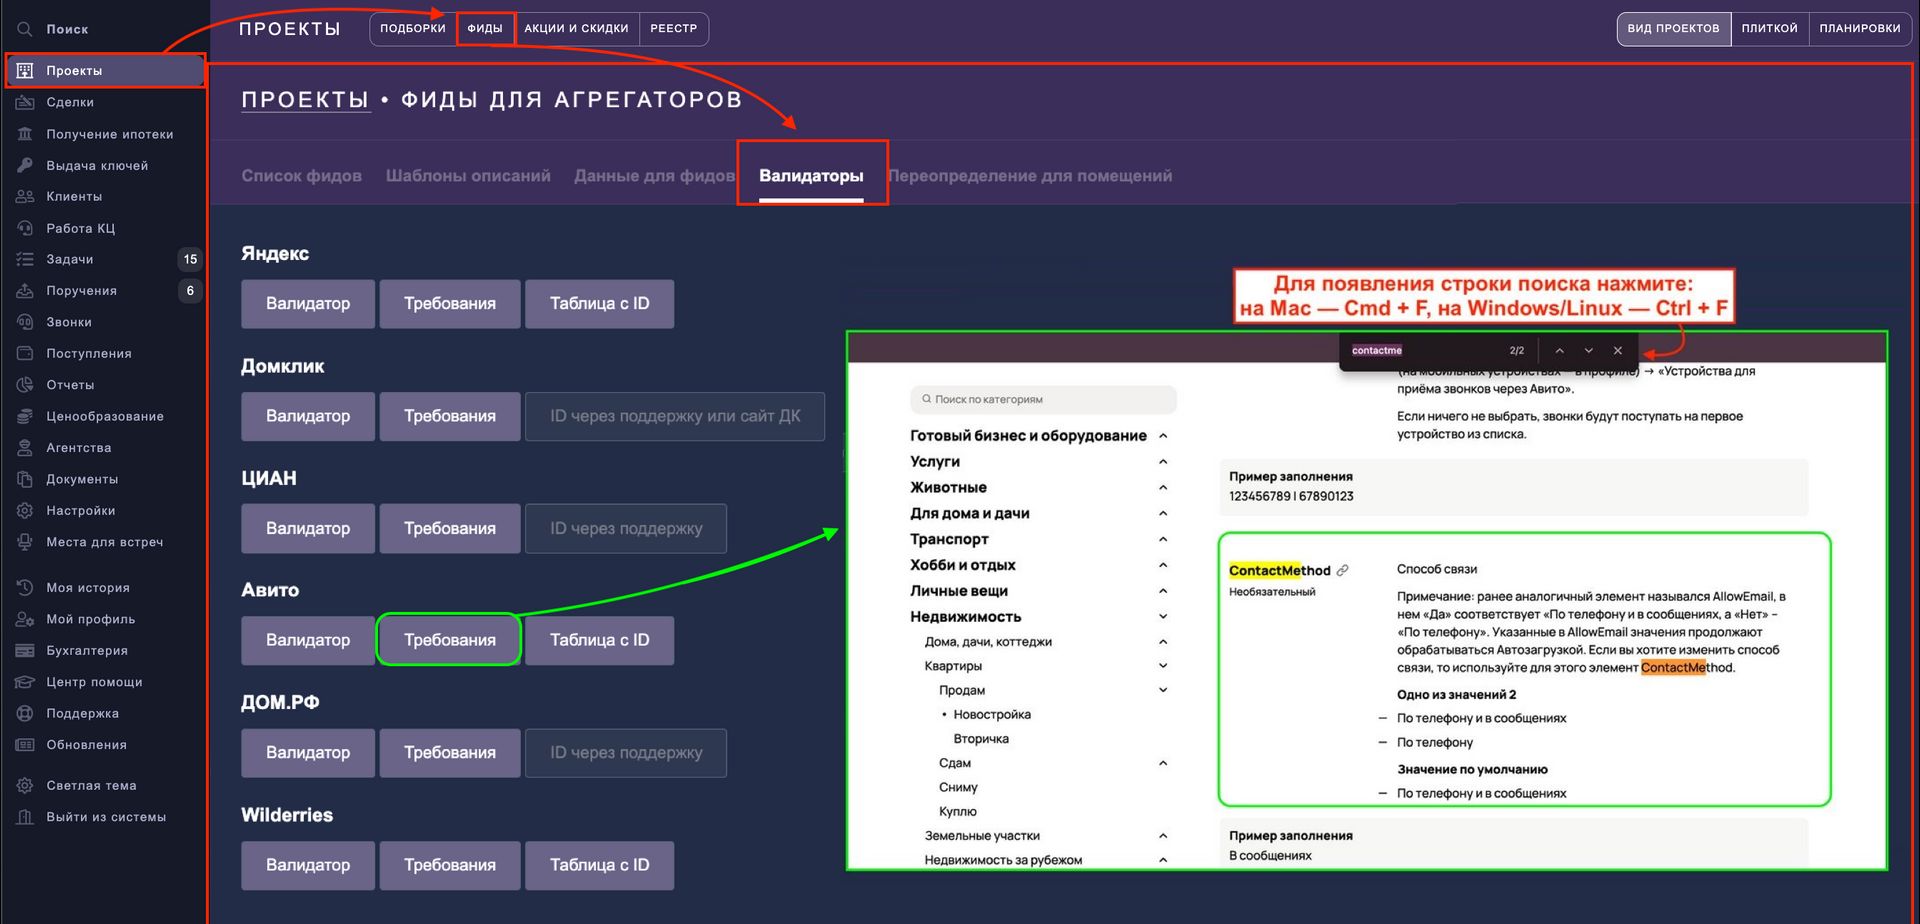Open Wilderries Таблица с ID
1920x924 pixels.
tap(600, 865)
